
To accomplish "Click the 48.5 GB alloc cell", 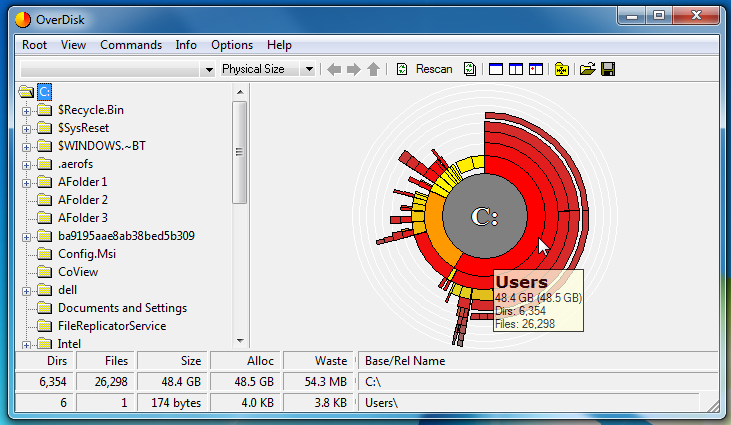I will [x=245, y=382].
